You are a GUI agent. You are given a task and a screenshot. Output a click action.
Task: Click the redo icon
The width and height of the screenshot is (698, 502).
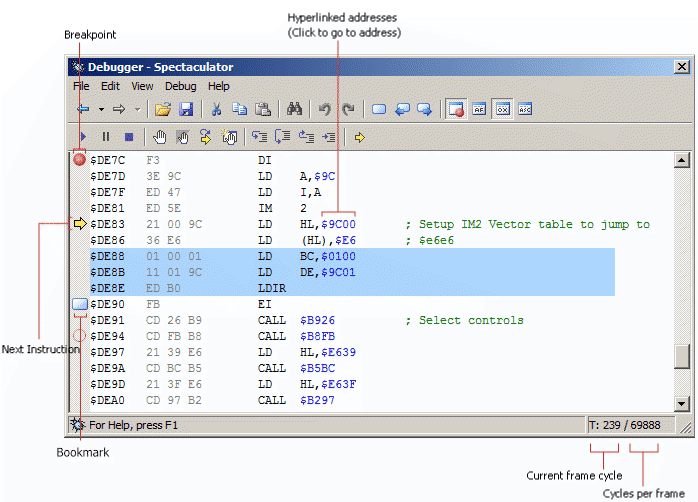(348, 109)
